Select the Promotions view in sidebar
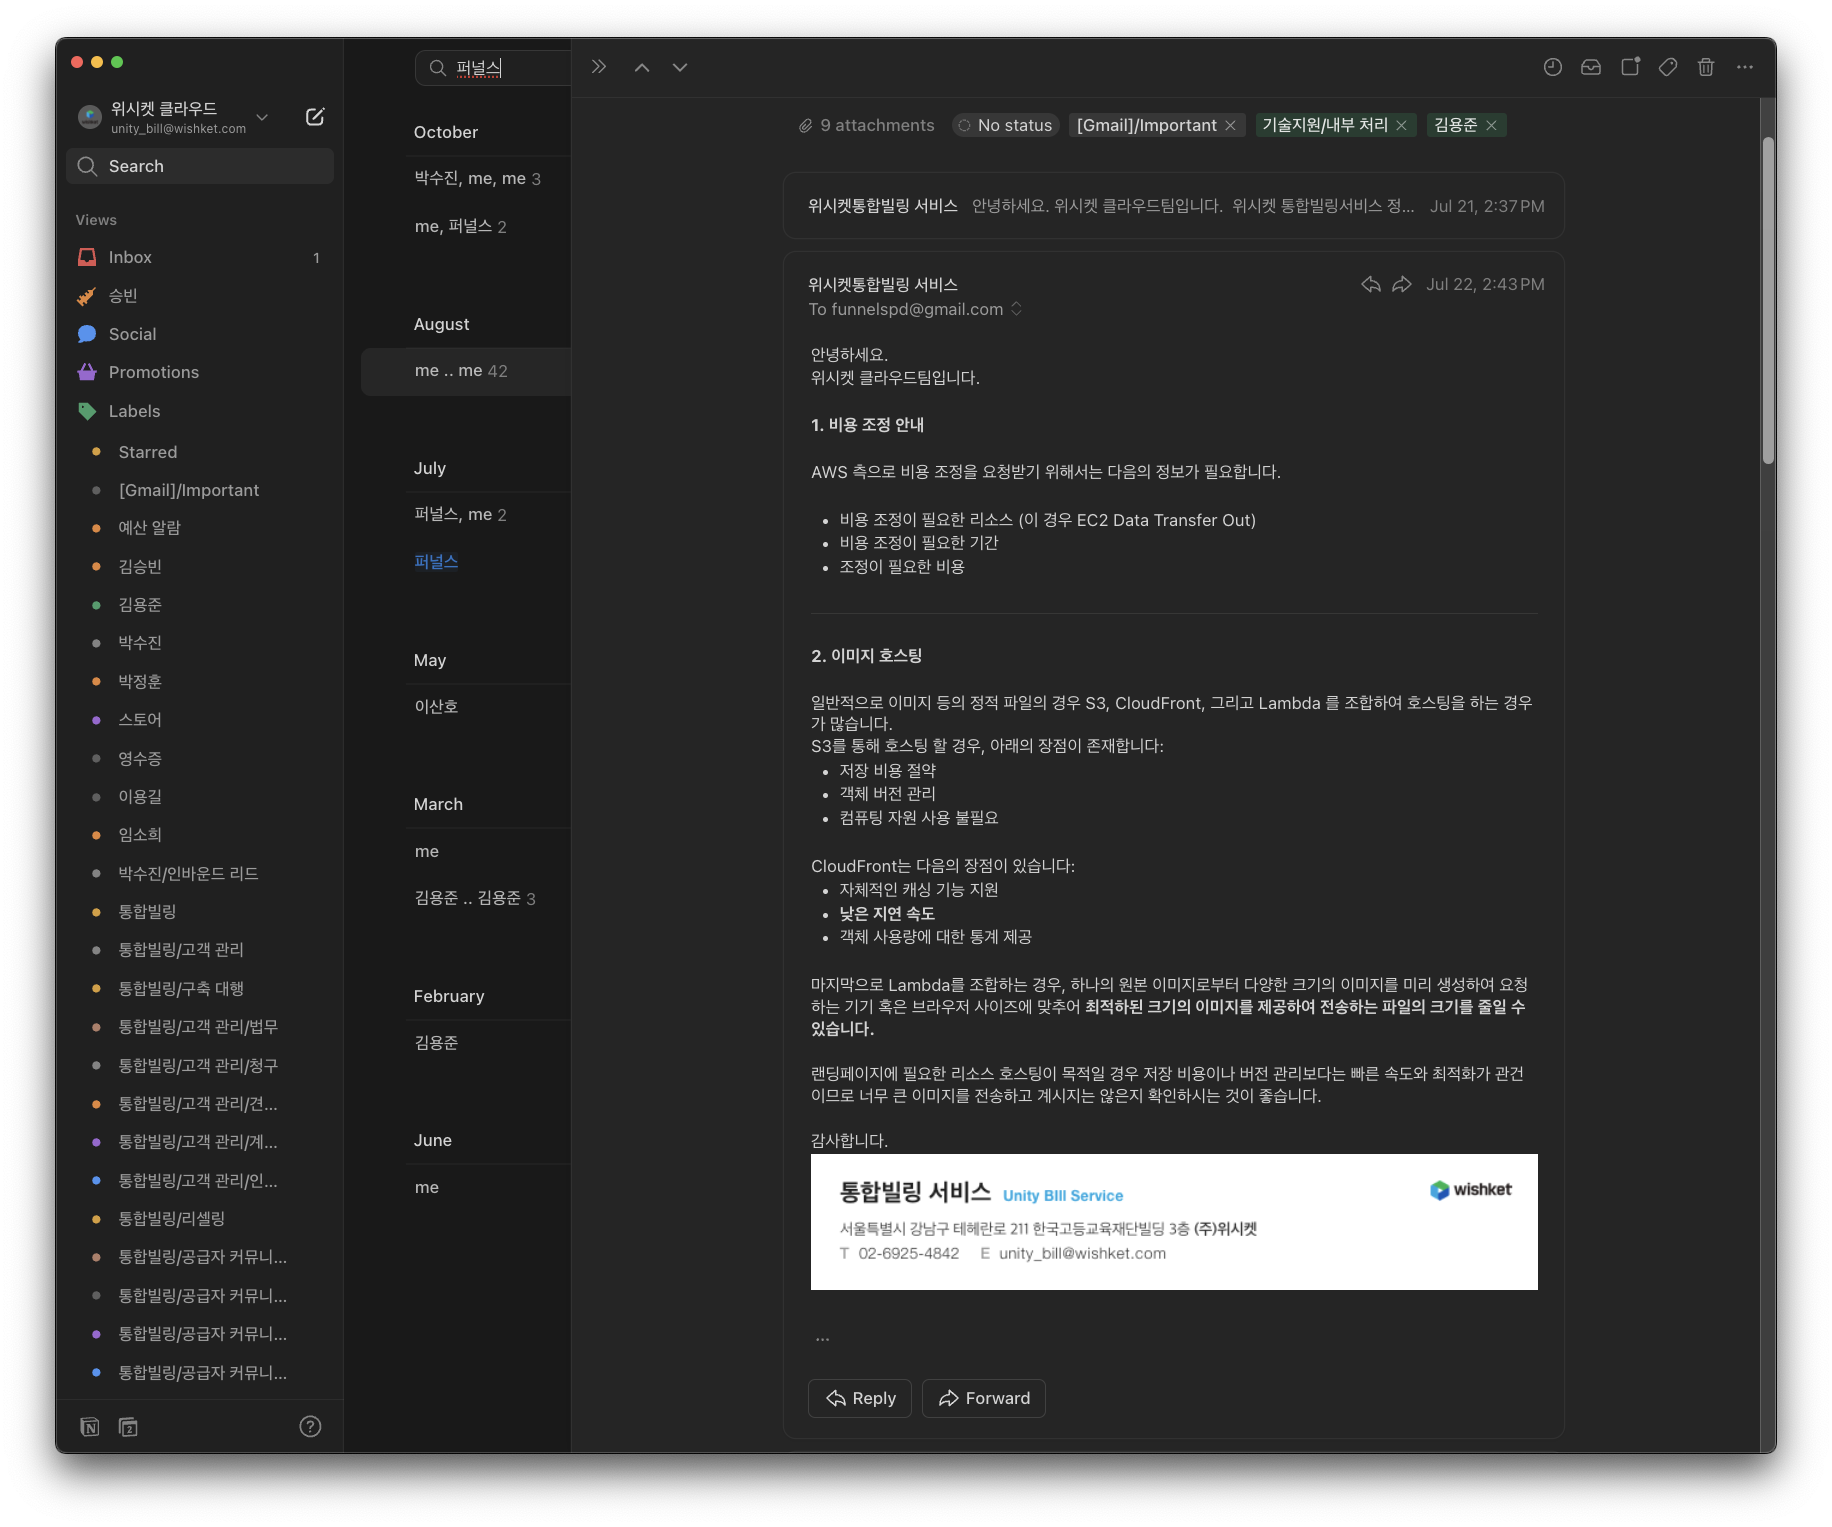This screenshot has height=1527, width=1832. coord(153,372)
